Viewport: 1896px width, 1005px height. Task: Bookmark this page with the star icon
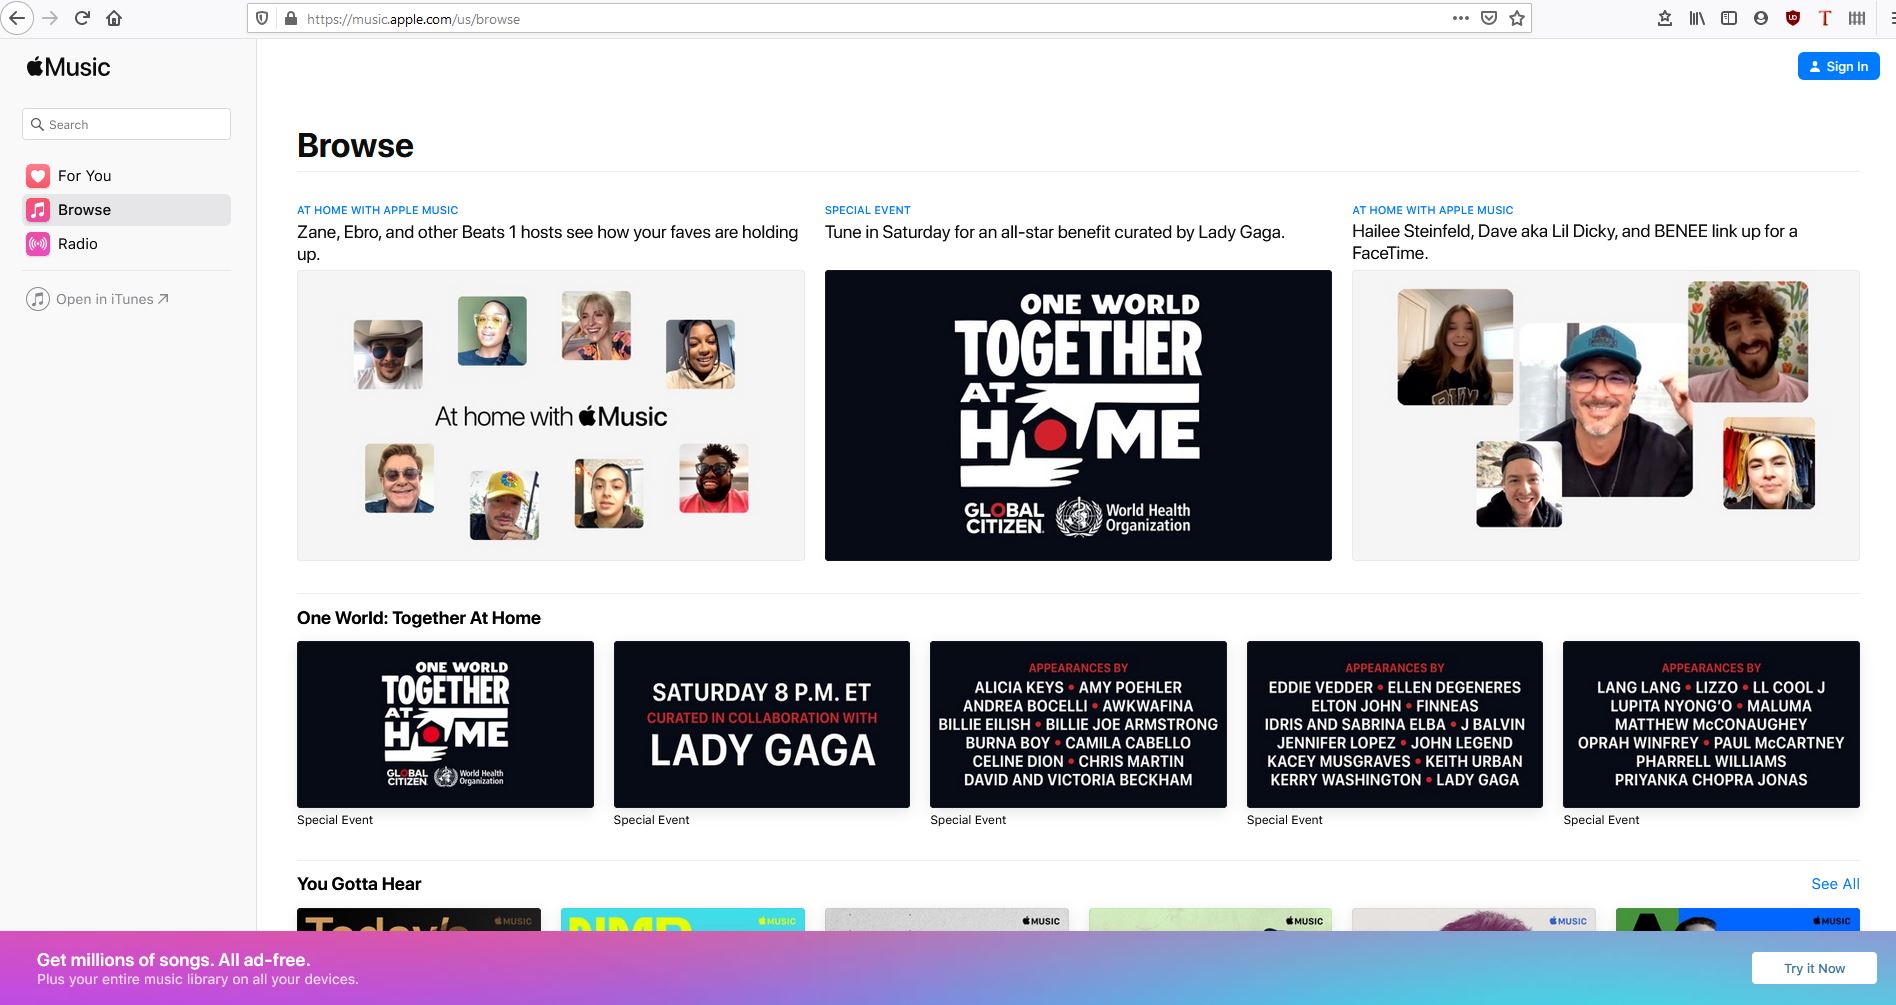1517,18
